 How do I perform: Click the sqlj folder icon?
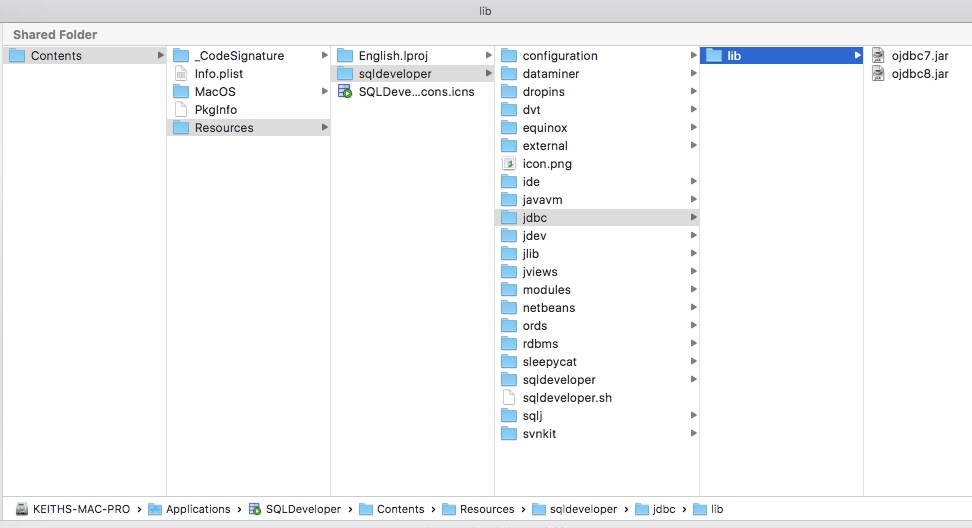509,415
